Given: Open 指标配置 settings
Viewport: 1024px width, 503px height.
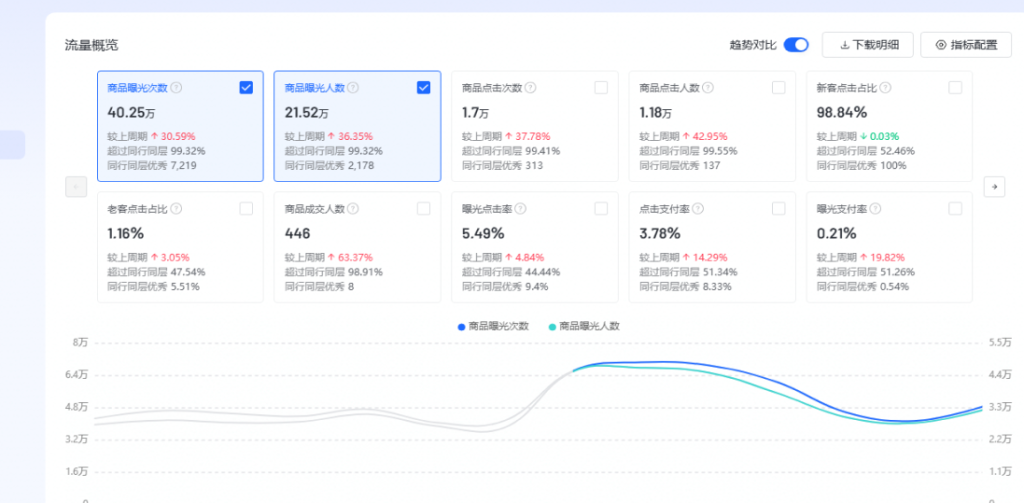Looking at the screenshot, I should point(965,45).
